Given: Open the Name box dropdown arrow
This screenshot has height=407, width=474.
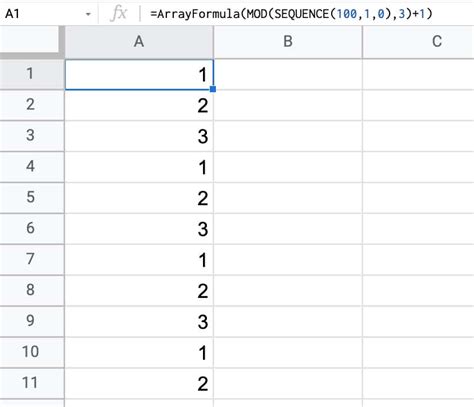Looking at the screenshot, I should pyautogui.click(x=88, y=14).
